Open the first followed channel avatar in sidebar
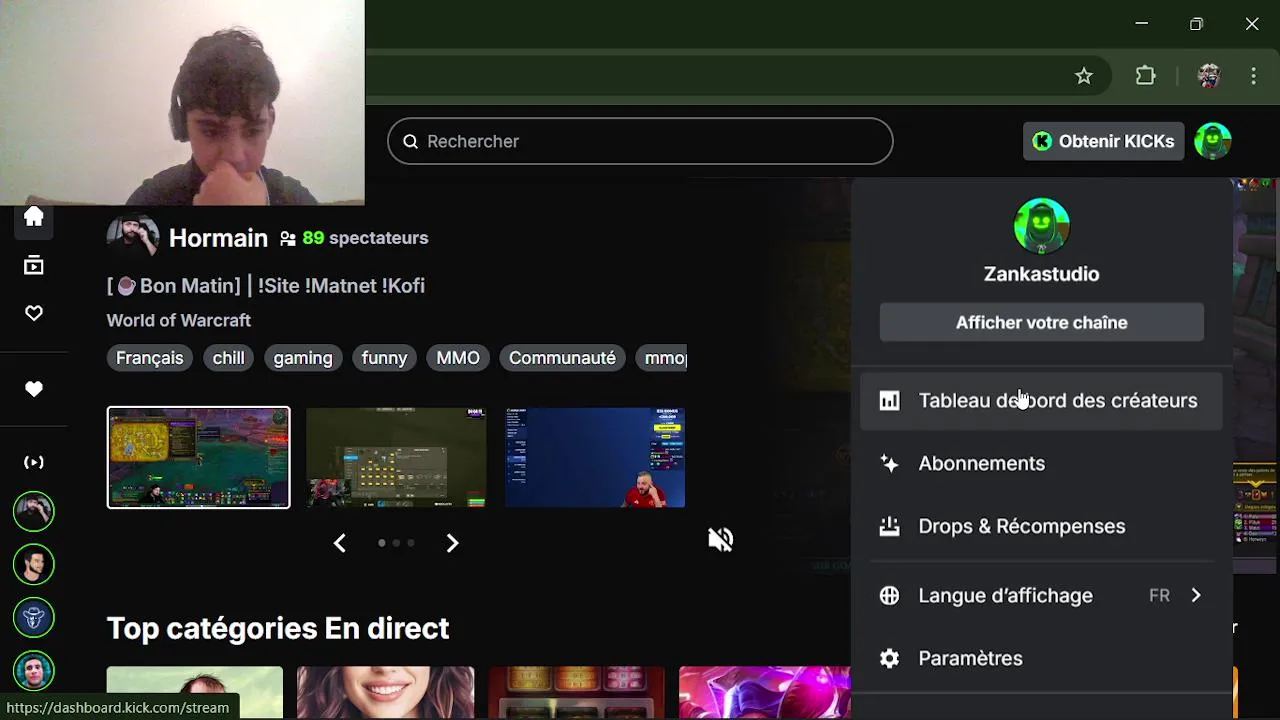Image resolution: width=1280 pixels, height=720 pixels. 34,511
